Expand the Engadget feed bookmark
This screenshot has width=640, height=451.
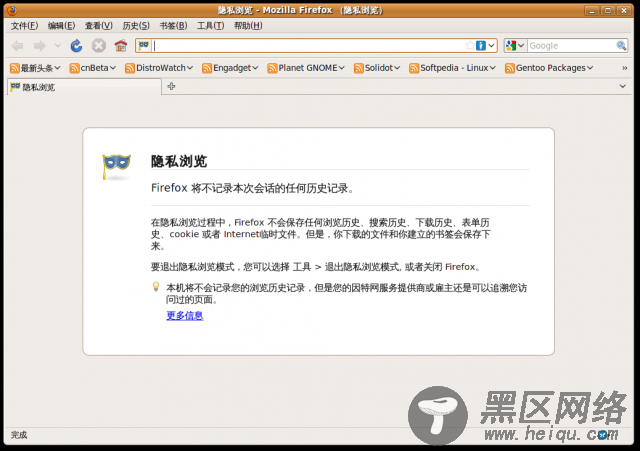(x=255, y=68)
